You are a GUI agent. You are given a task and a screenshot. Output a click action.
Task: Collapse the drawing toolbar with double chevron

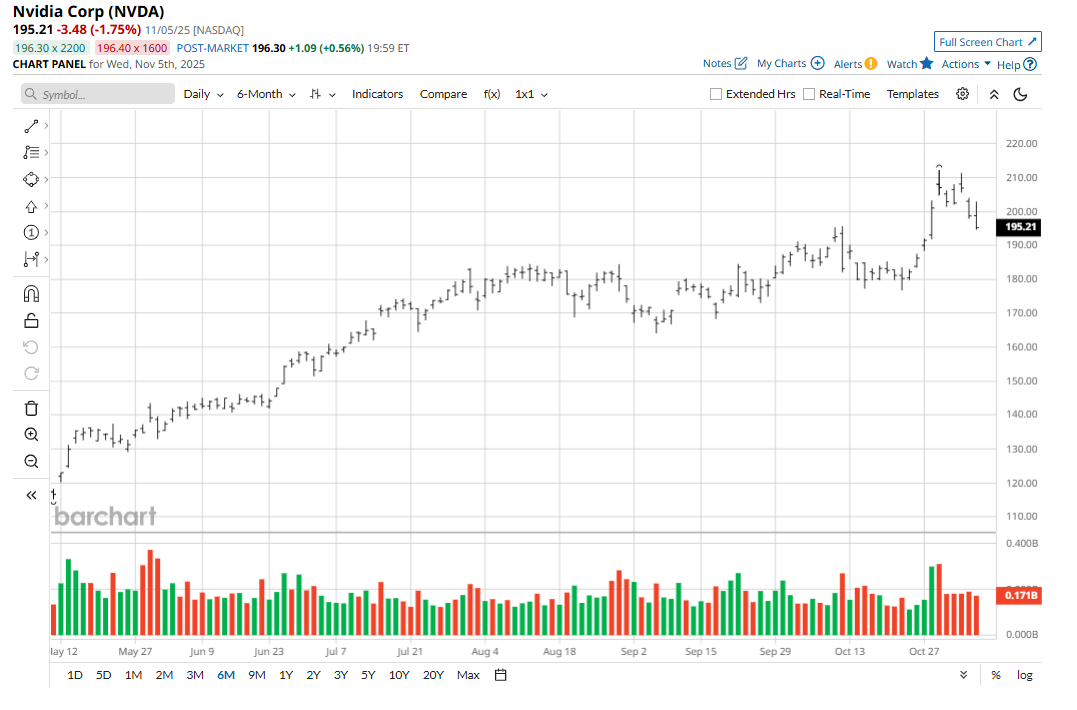(x=31, y=495)
